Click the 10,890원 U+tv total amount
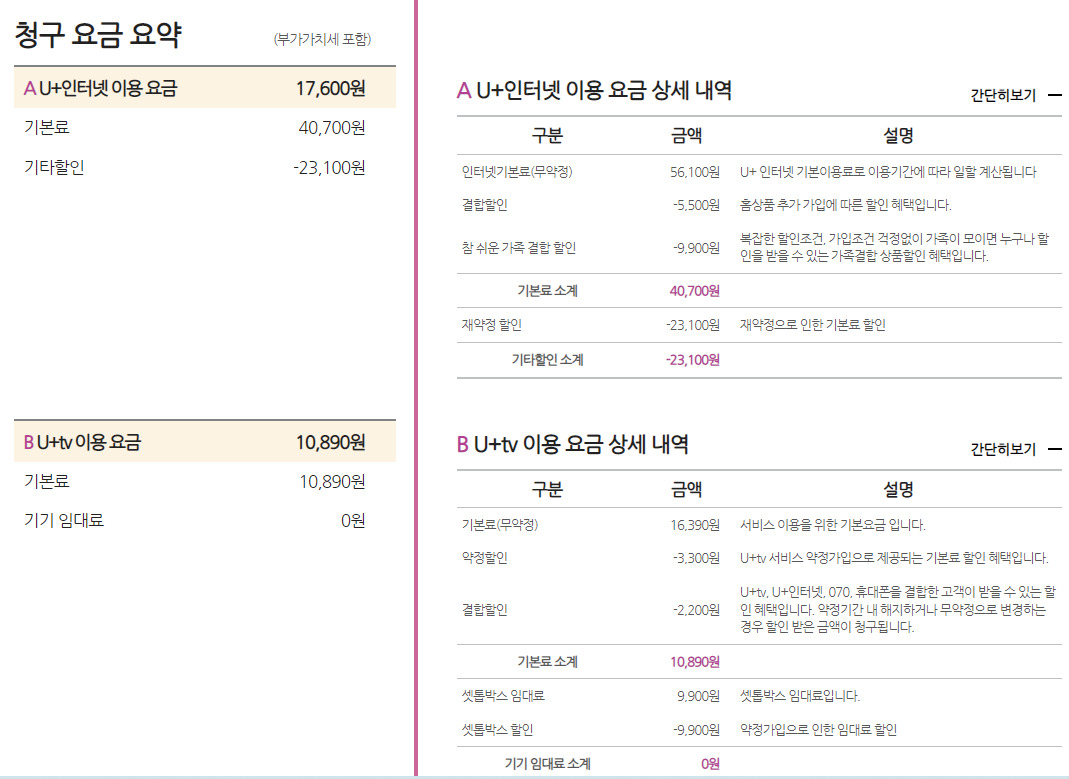The image size is (1069, 779). 330,442
